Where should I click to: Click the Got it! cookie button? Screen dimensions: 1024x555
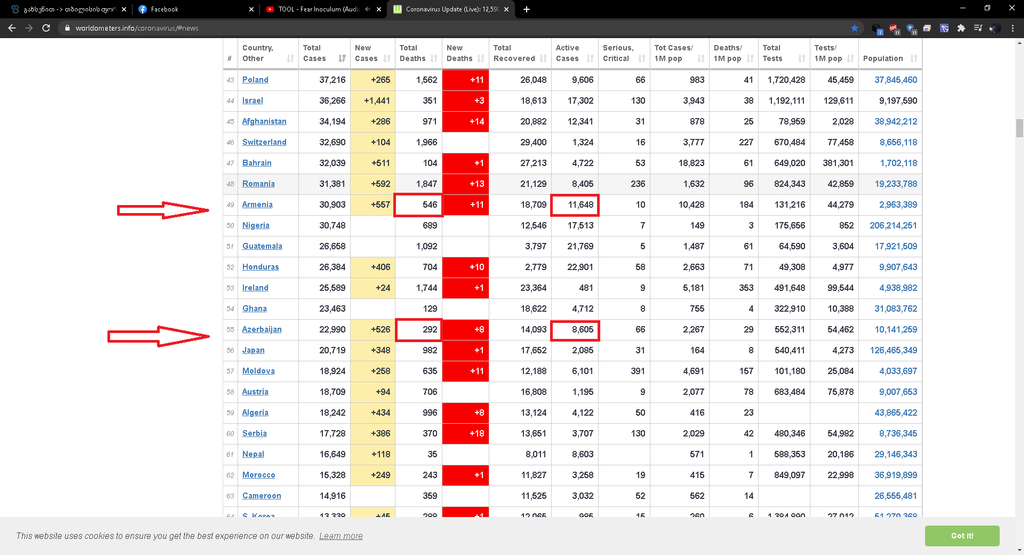(962, 535)
